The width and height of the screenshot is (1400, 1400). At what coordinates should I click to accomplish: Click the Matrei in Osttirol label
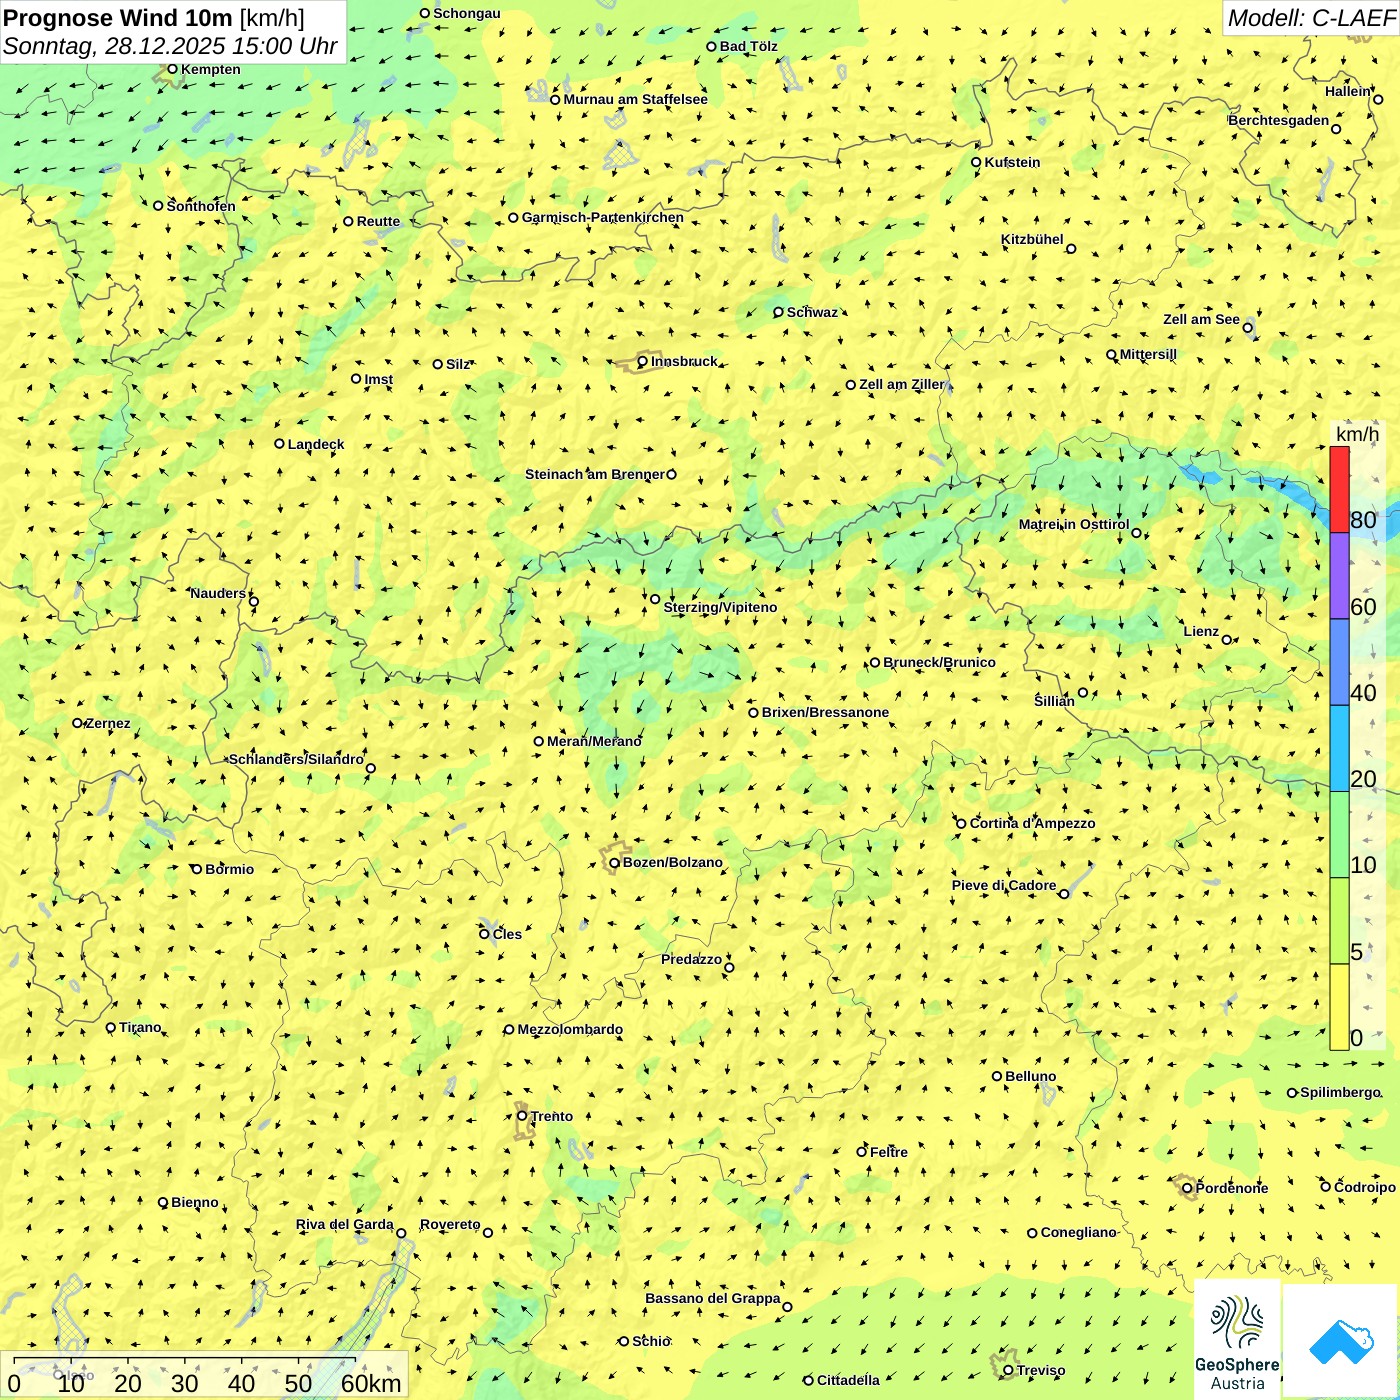coord(1074,524)
